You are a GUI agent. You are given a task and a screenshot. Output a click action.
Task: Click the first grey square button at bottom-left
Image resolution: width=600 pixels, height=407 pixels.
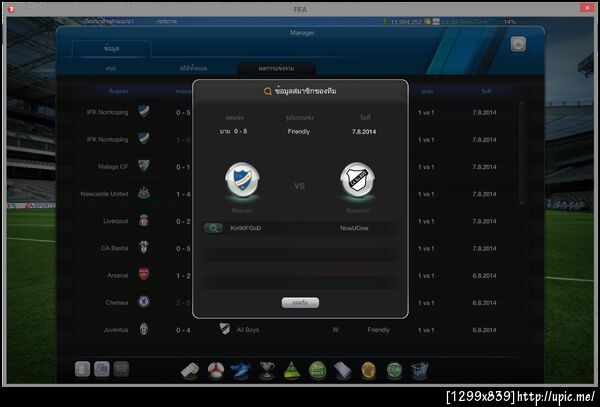click(x=83, y=369)
